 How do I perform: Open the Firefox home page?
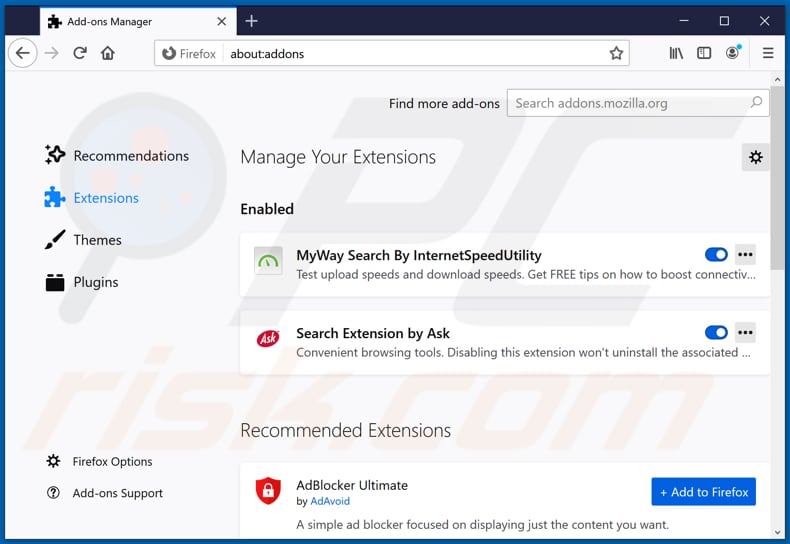(108, 53)
